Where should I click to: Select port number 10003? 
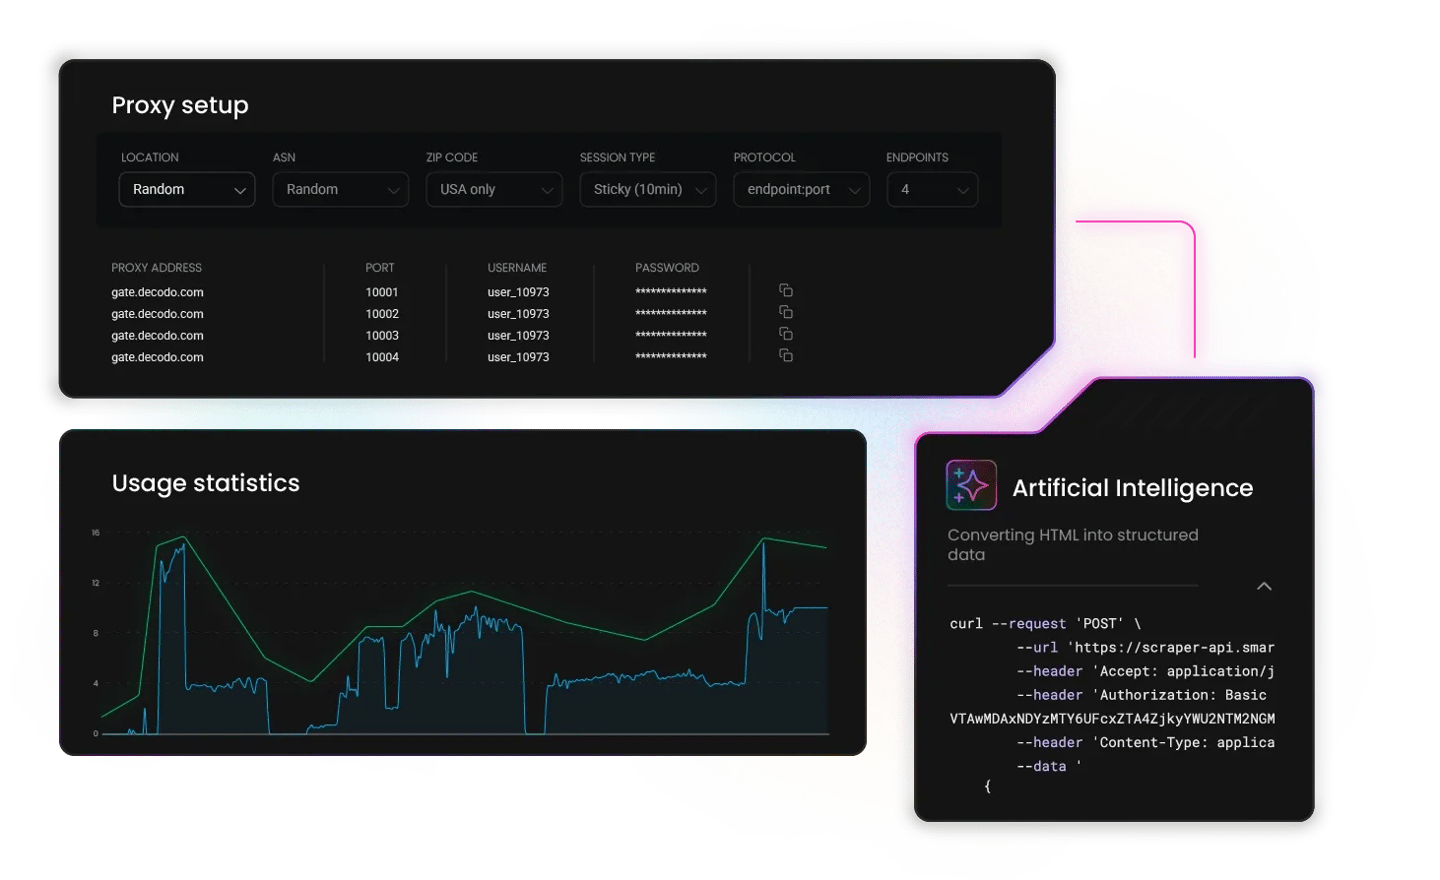pyautogui.click(x=382, y=336)
